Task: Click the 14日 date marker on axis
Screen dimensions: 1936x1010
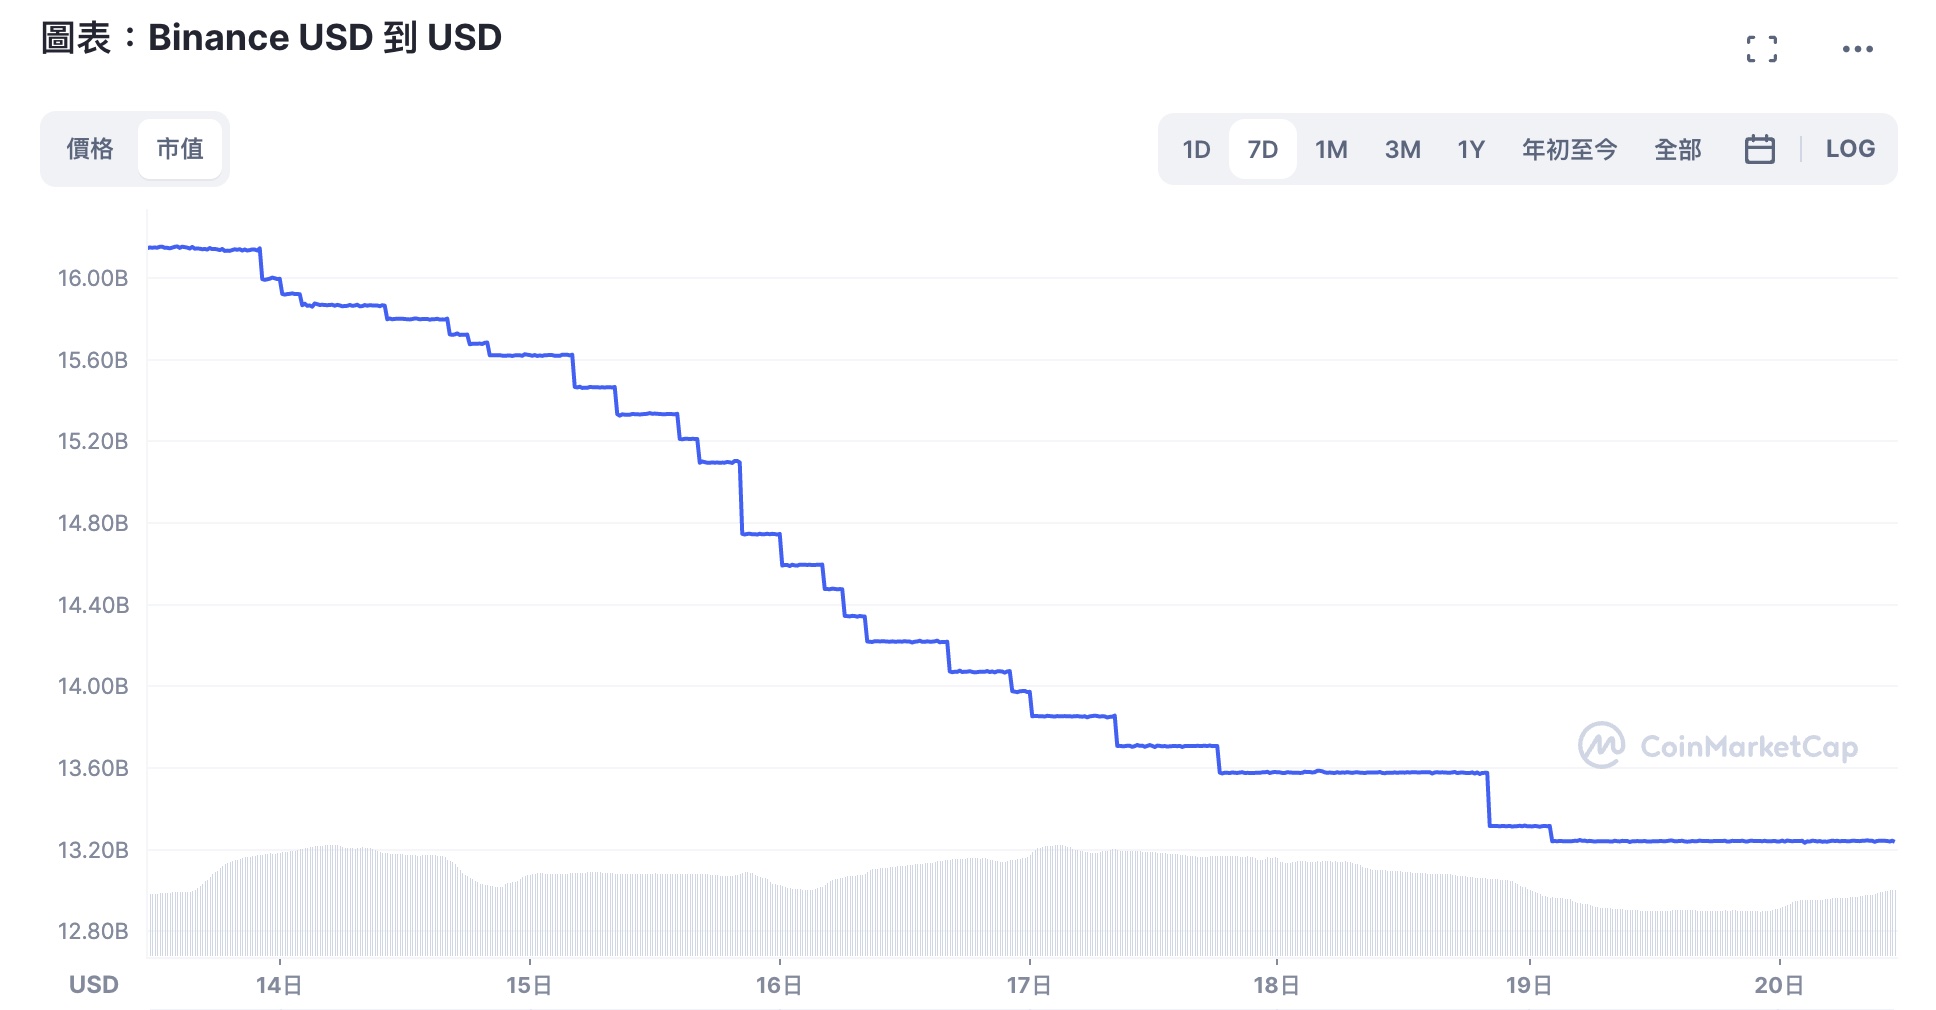Action: 279,985
